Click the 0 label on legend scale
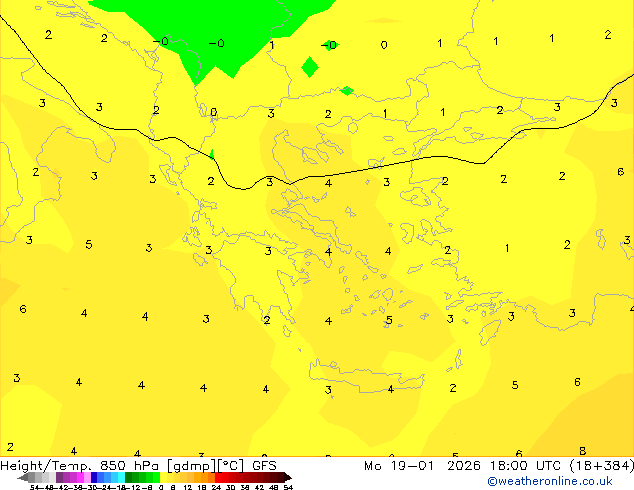 coord(160,487)
